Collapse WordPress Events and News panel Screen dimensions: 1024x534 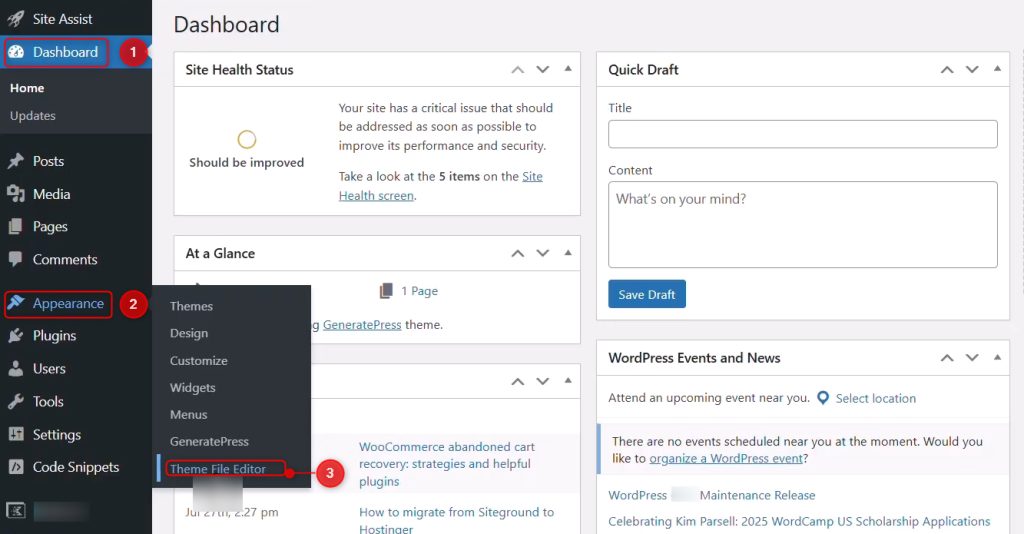997,357
